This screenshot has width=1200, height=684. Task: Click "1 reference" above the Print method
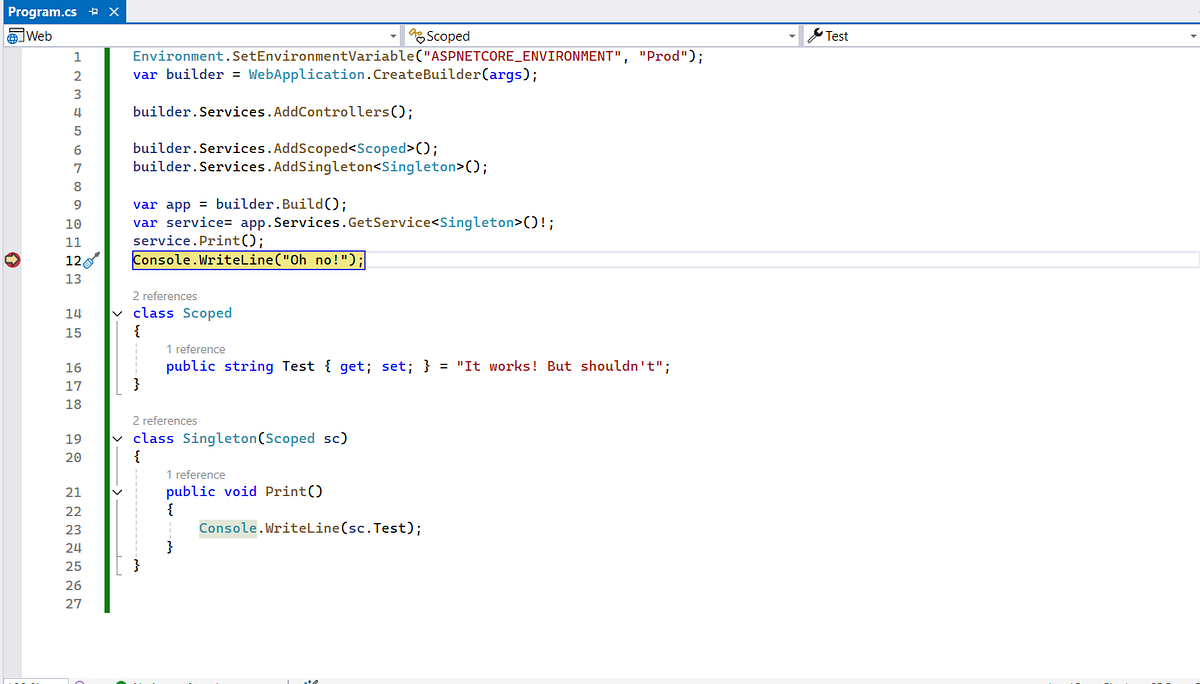click(196, 474)
